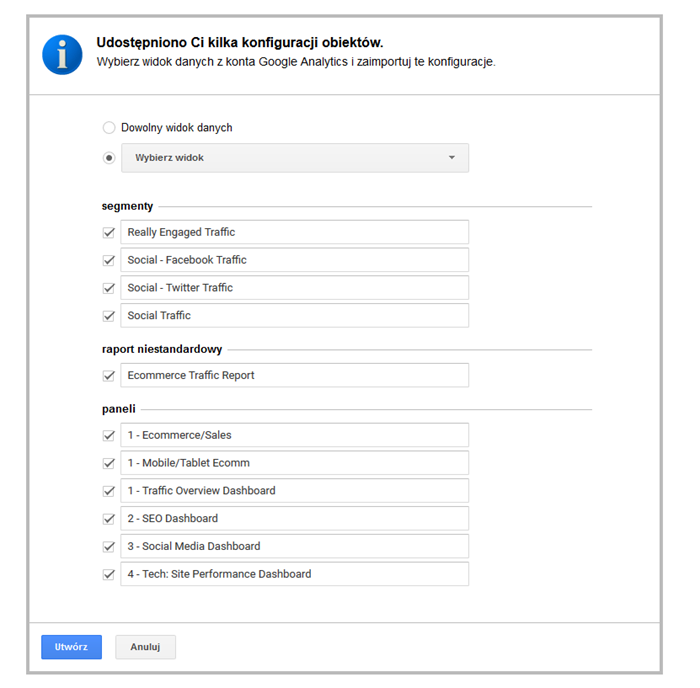The image size is (700, 688).
Task: Toggle the 1 - Mobile/Tablet Ecomm checkbox
Action: pos(109,463)
